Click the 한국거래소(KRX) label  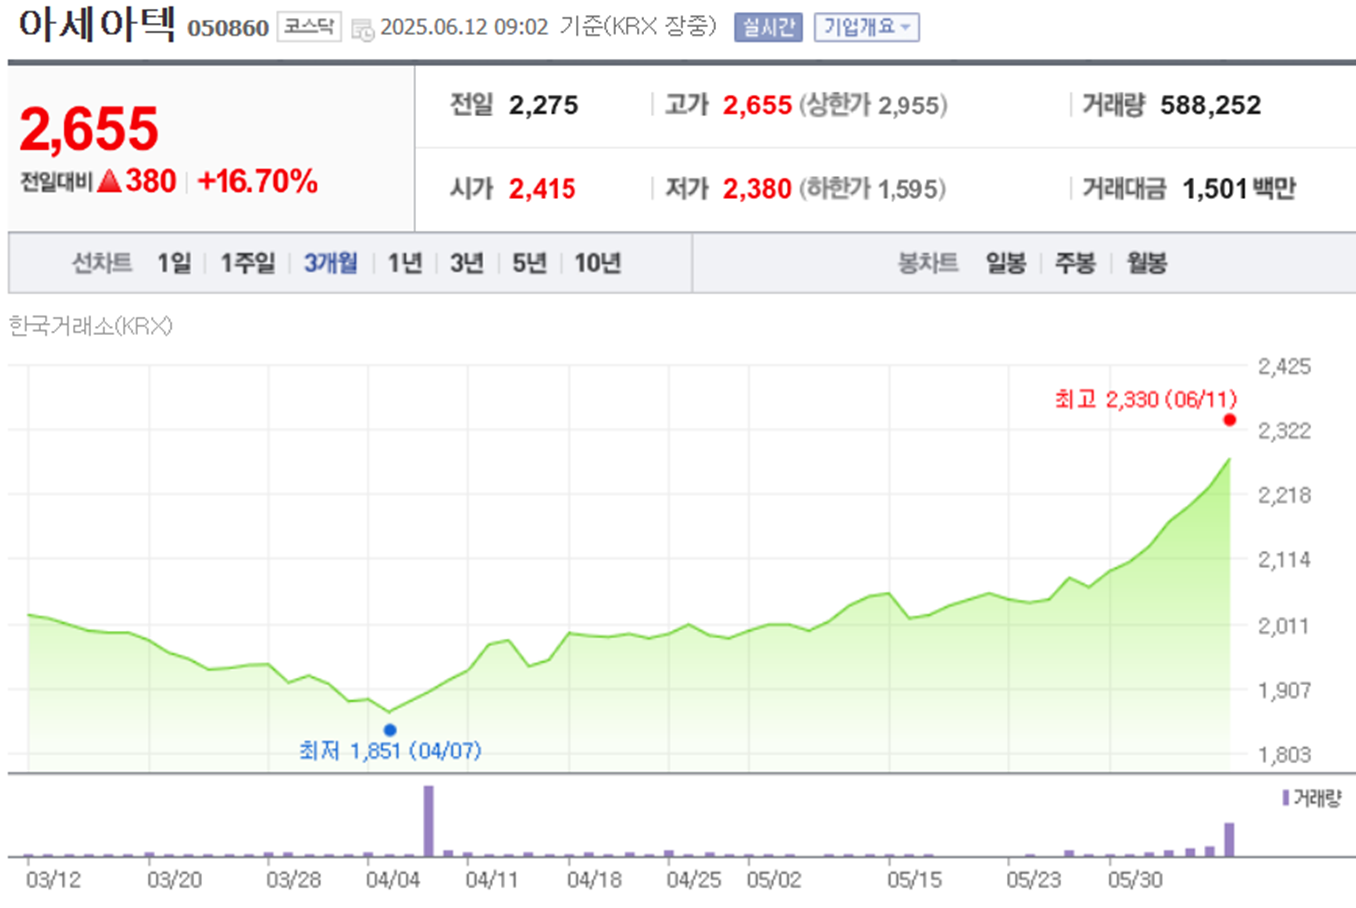(x=90, y=326)
